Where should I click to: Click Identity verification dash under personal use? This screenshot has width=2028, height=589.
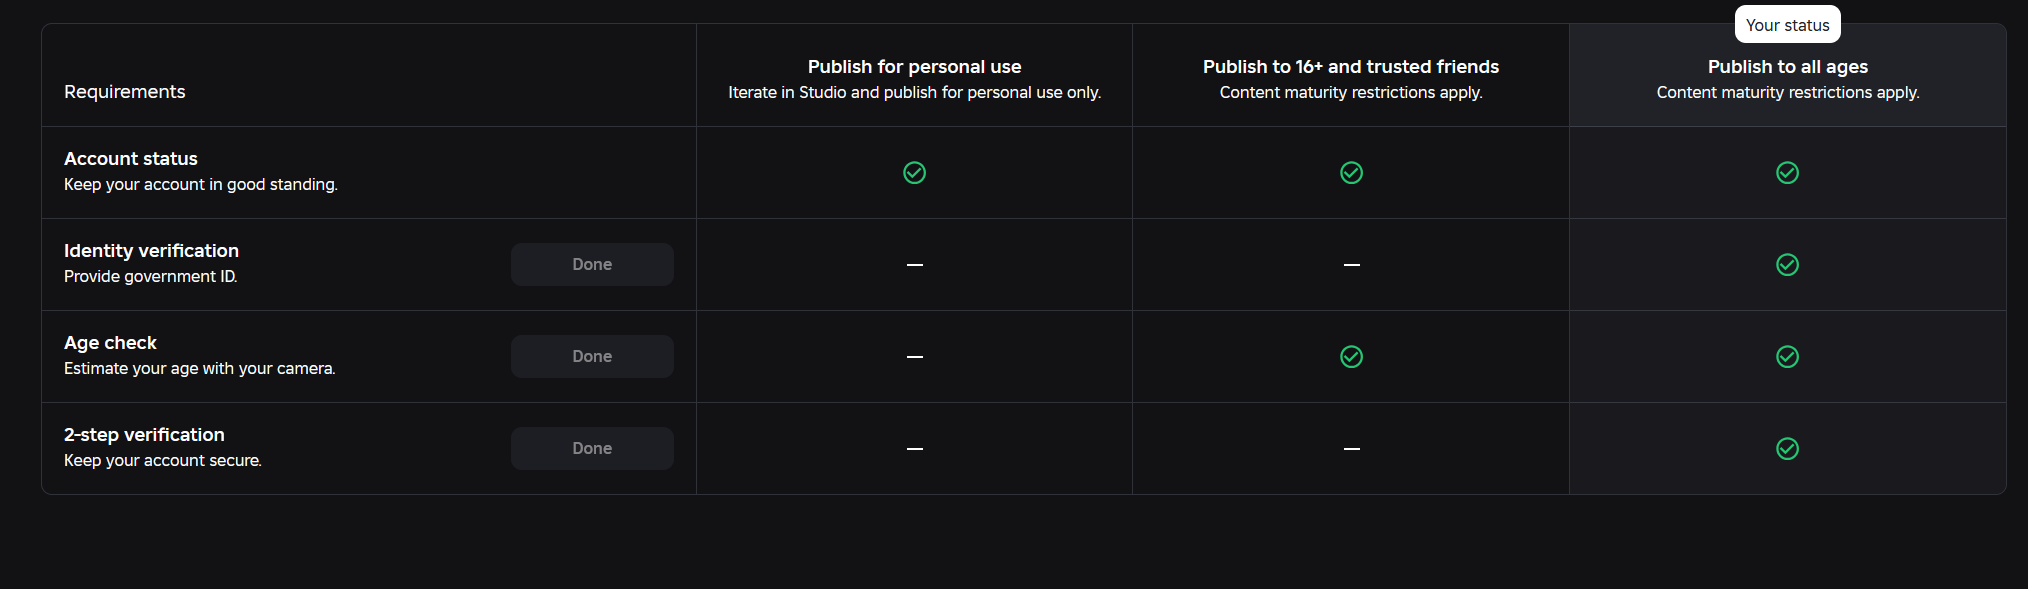[x=914, y=265]
